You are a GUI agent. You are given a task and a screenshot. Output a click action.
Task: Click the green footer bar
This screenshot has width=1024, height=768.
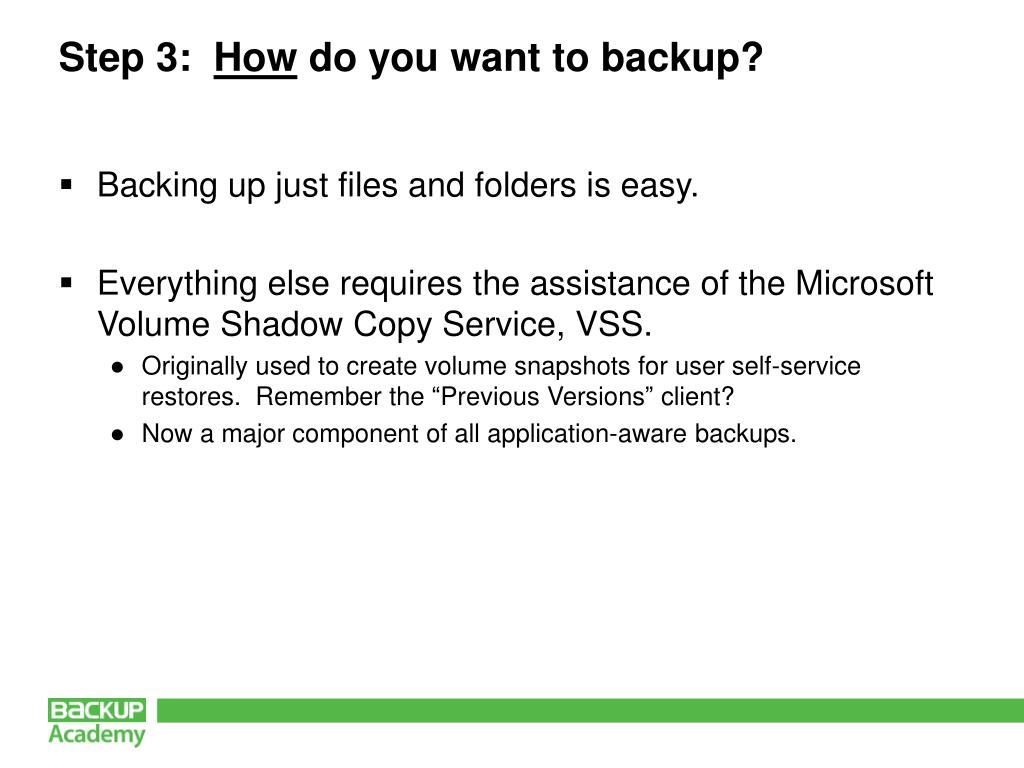[x=590, y=710]
